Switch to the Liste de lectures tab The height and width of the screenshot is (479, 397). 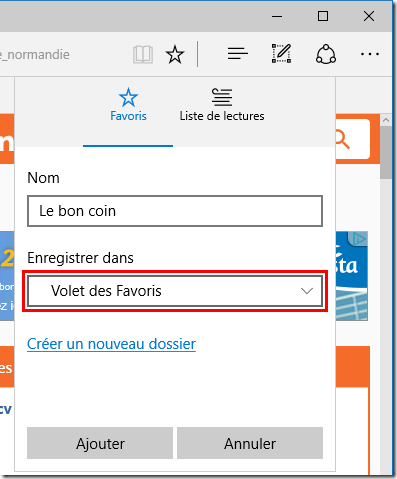click(x=222, y=105)
